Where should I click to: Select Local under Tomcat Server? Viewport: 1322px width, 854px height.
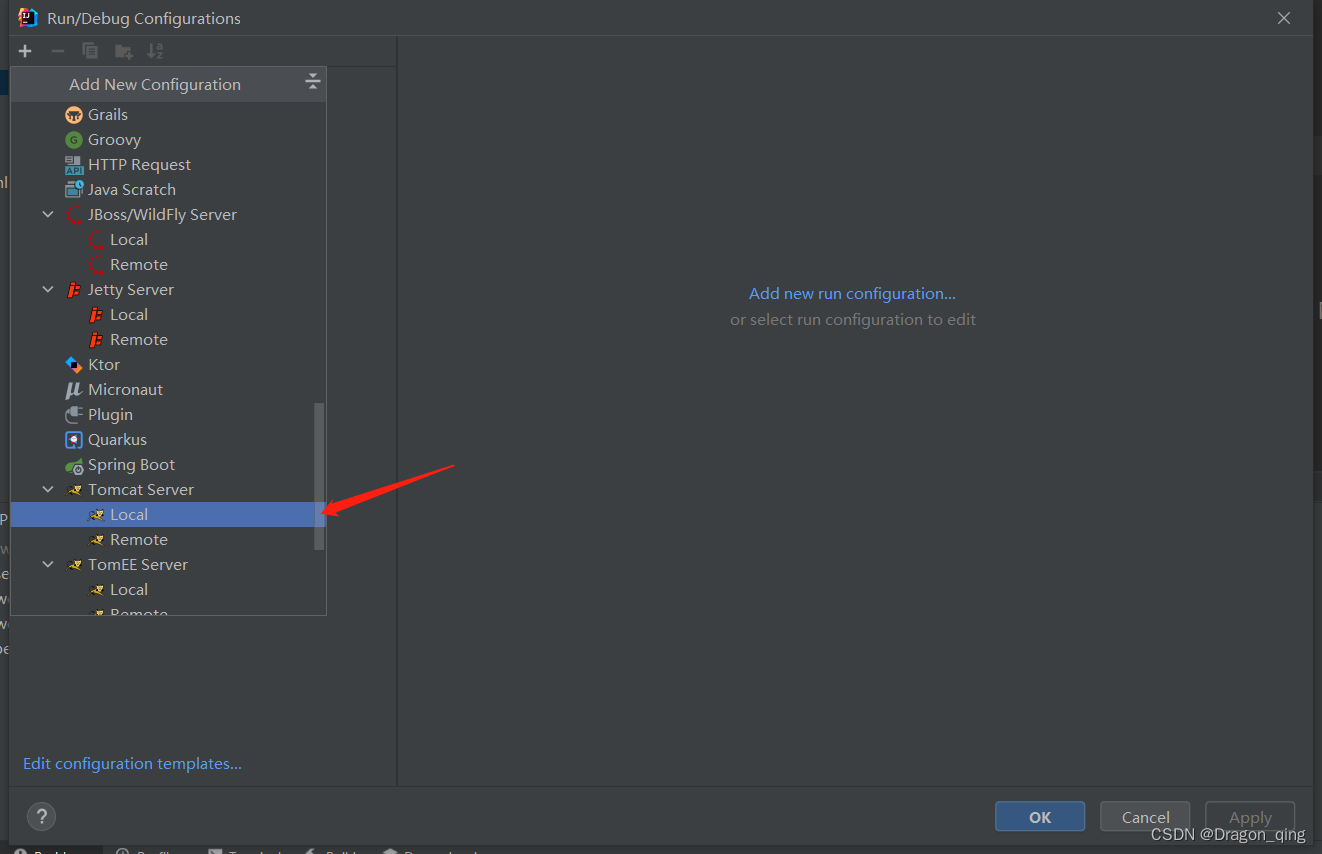[129, 515]
